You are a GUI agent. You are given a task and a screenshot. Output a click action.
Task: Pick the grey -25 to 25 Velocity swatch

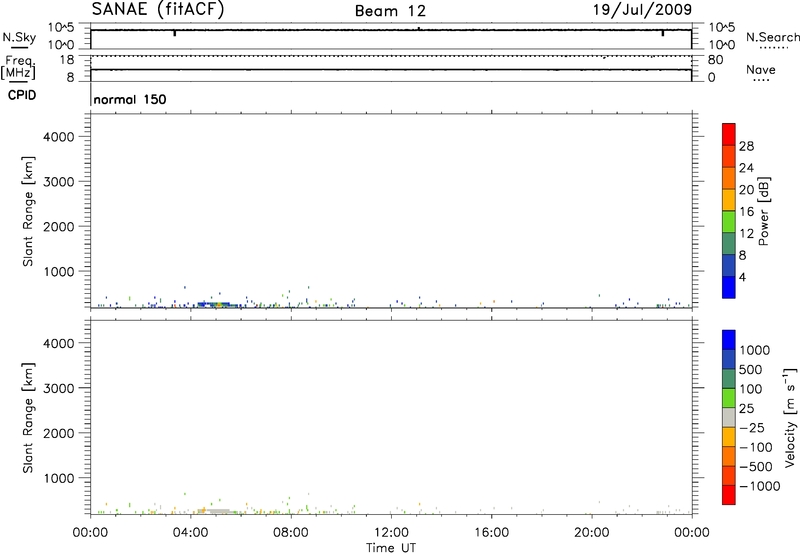click(x=729, y=417)
